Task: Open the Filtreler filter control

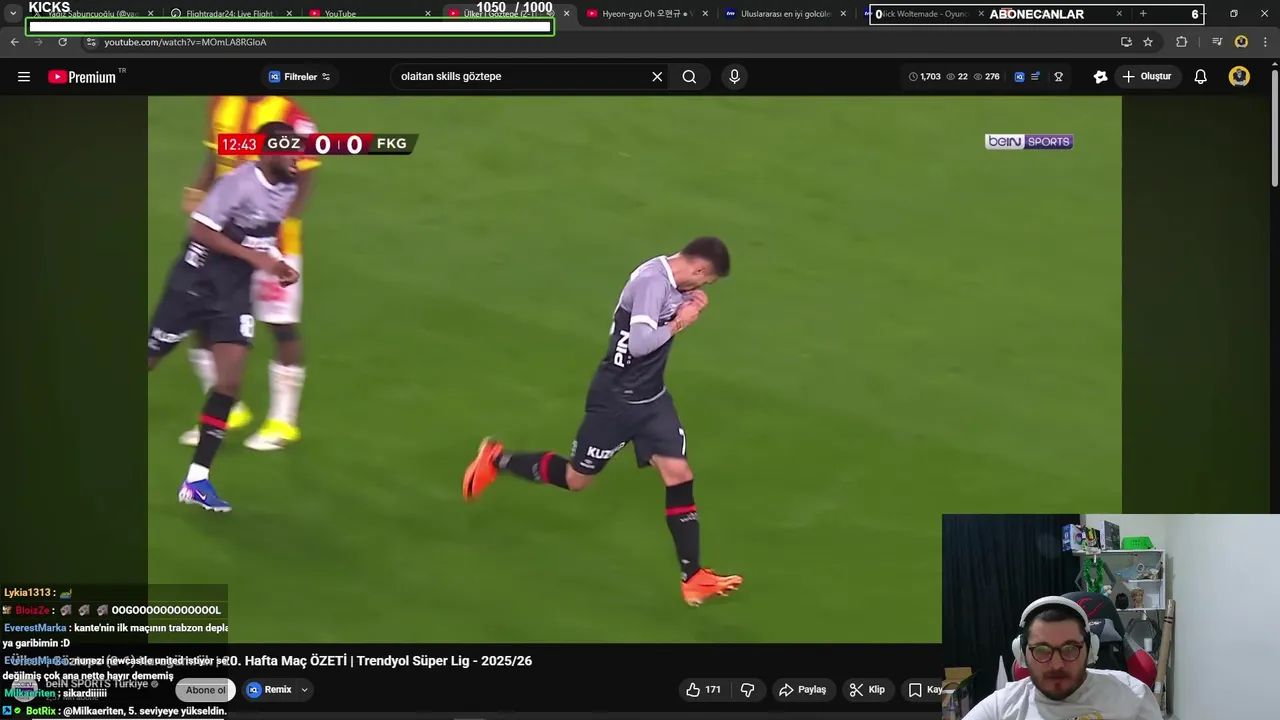Action: click(299, 77)
